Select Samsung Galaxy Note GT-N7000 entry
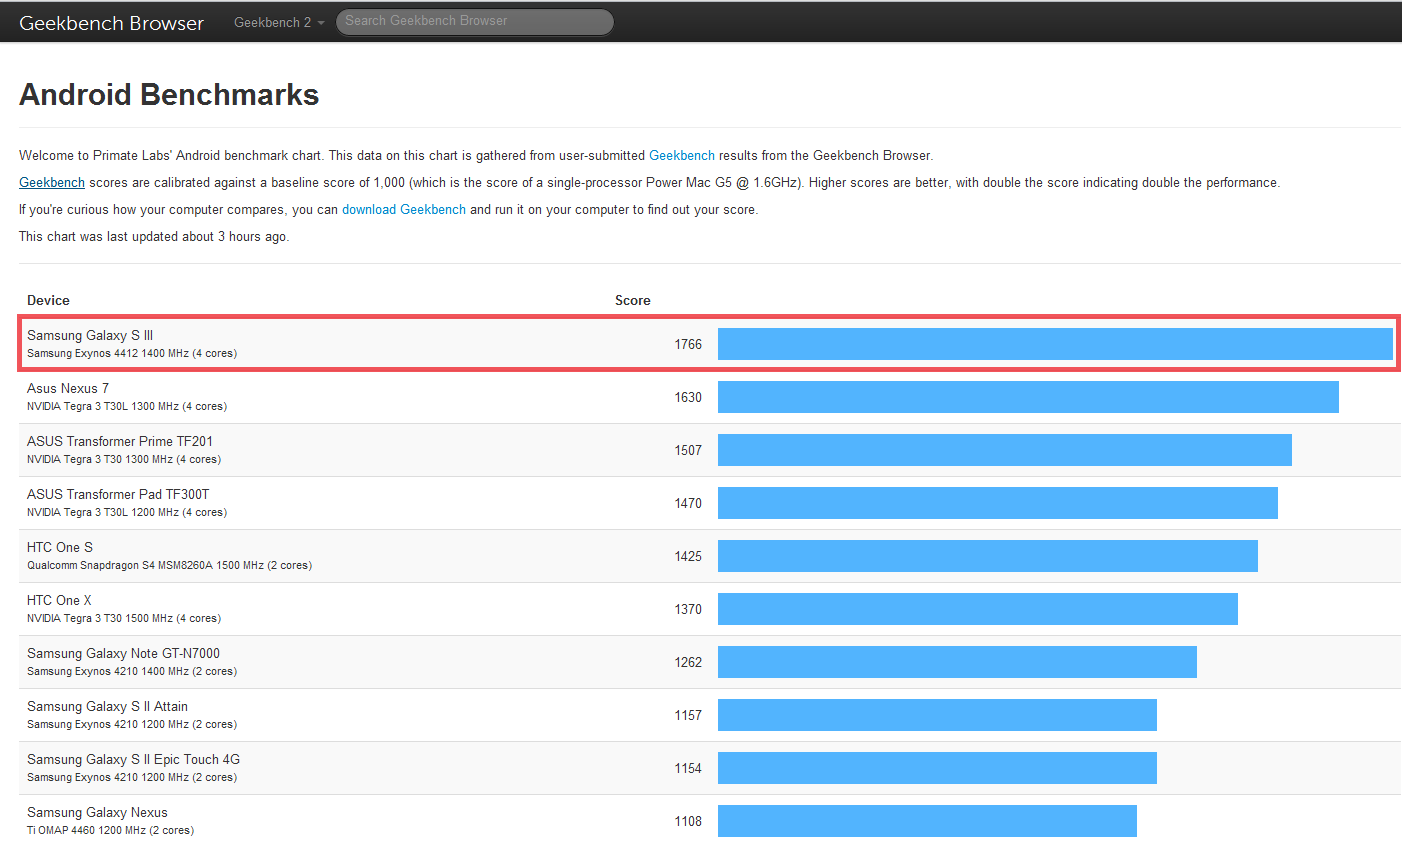Viewport: 1402px width, 847px height. (x=123, y=653)
